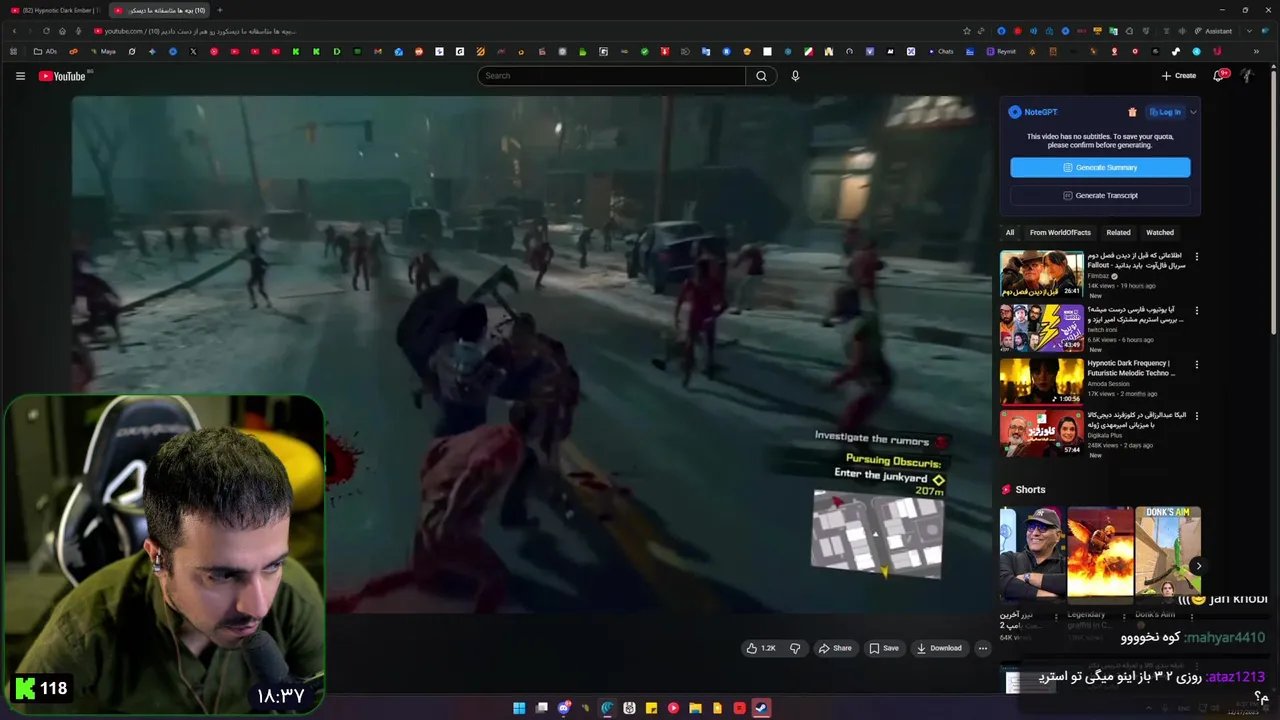Click the browser home icon
Image resolution: width=1280 pixels, height=720 pixels.
pyautogui.click(x=62, y=31)
